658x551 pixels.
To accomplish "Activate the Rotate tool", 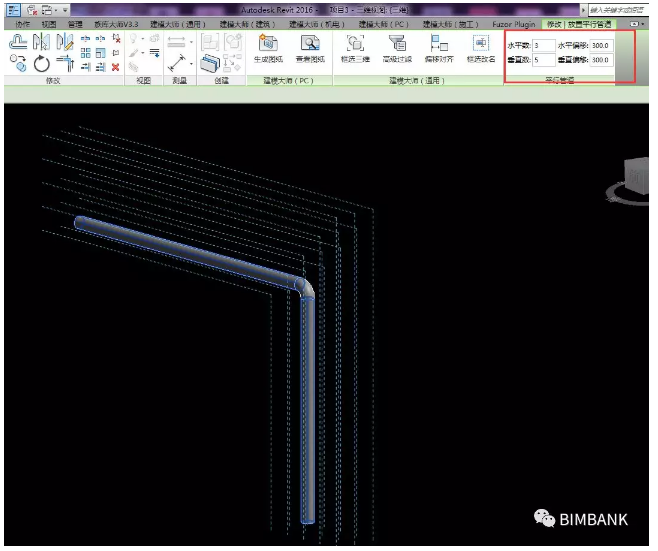I will [x=42, y=64].
